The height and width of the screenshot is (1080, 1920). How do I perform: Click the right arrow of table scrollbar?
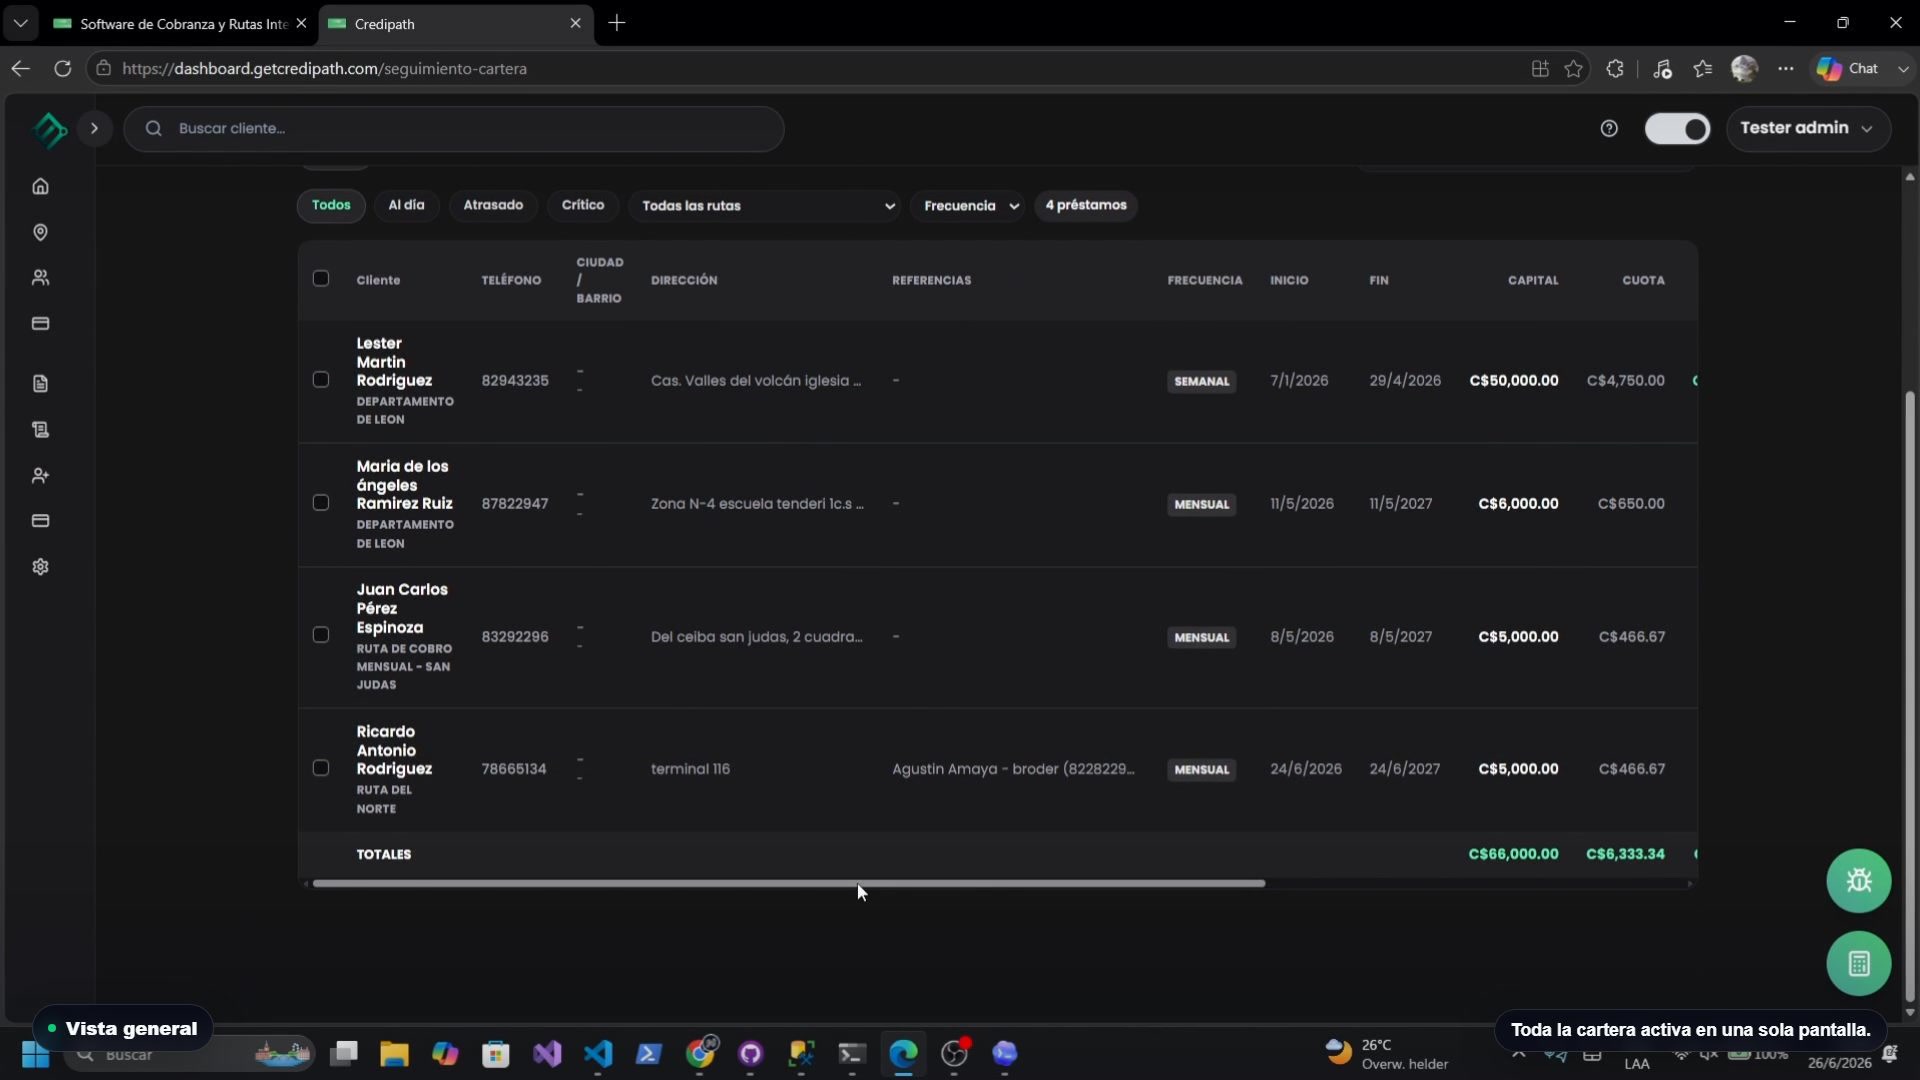click(x=1690, y=884)
